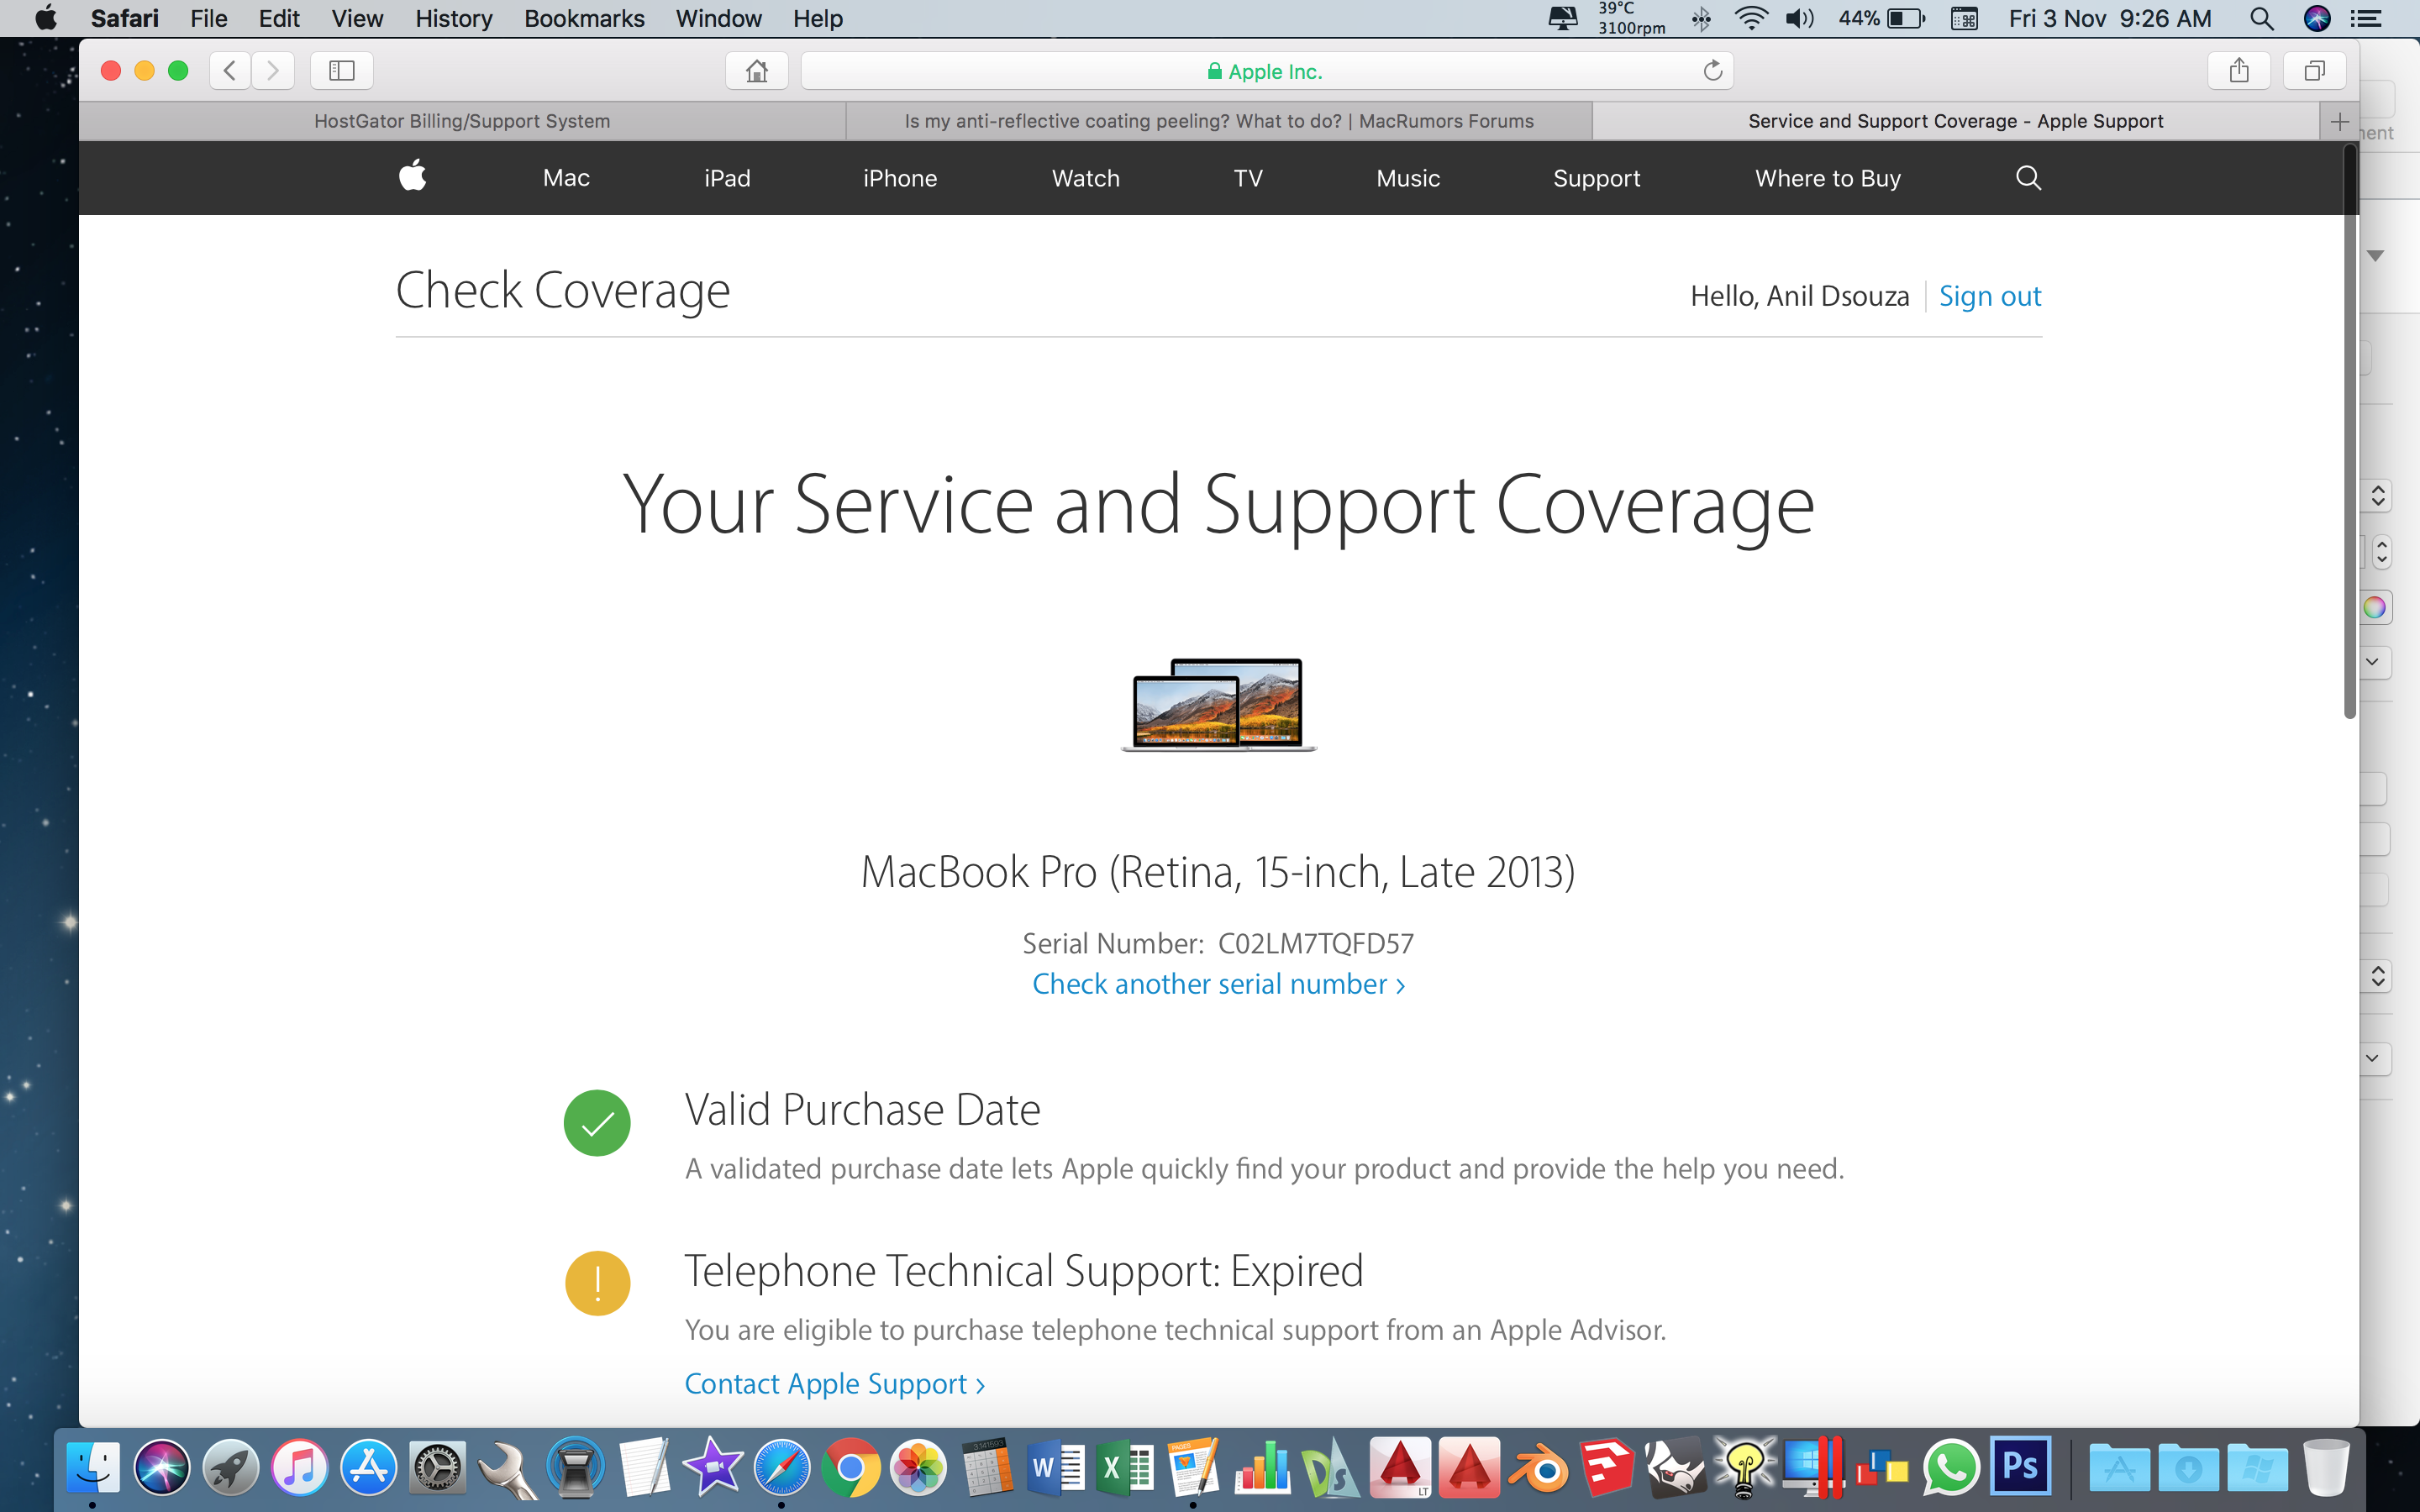
Task: Open the Trash in the Dock
Action: point(2326,1468)
